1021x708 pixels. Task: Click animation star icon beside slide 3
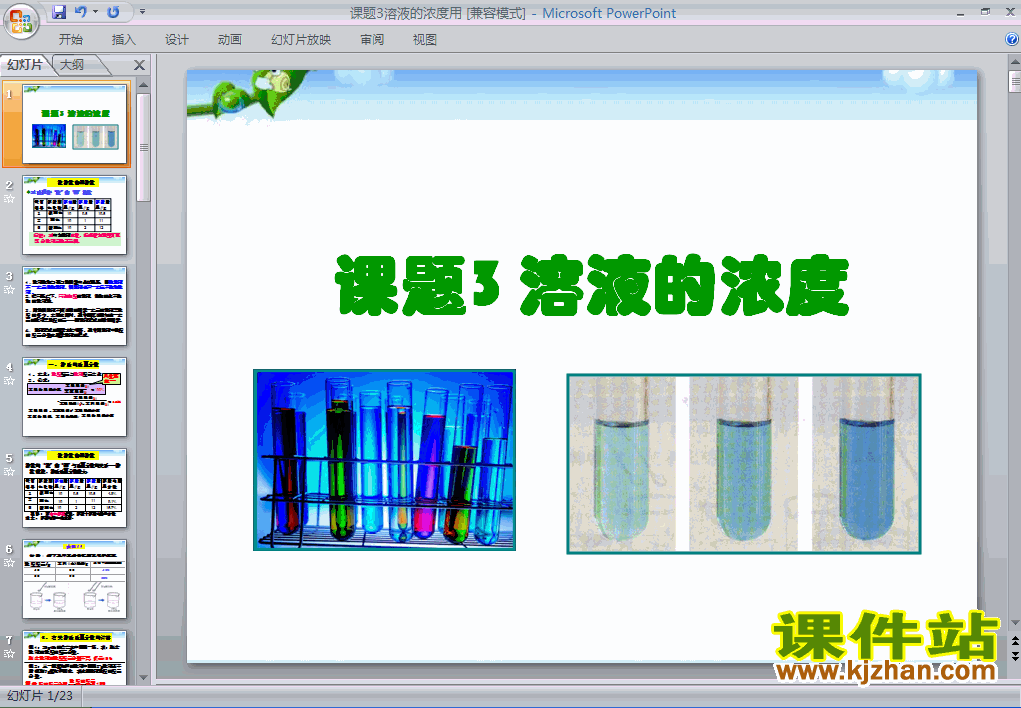[9, 290]
